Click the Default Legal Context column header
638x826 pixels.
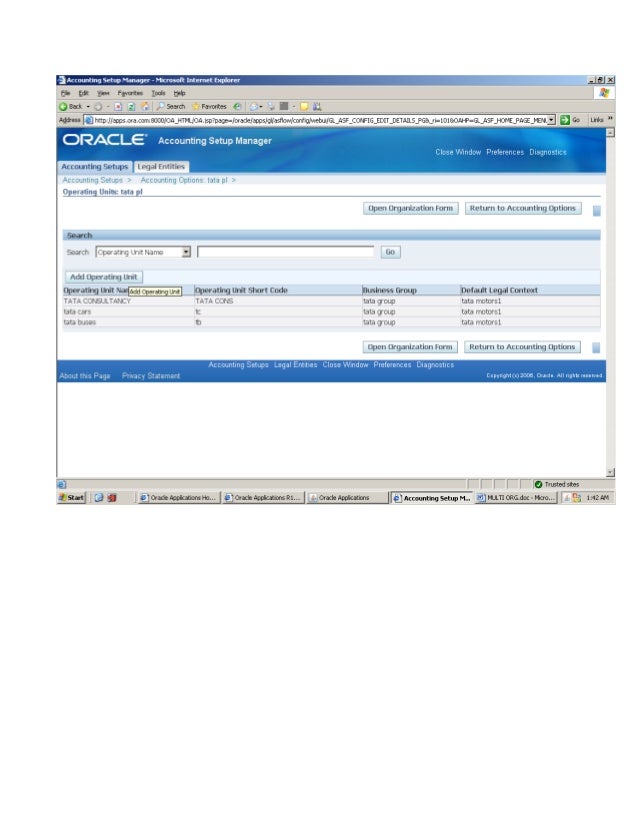[x=499, y=290]
